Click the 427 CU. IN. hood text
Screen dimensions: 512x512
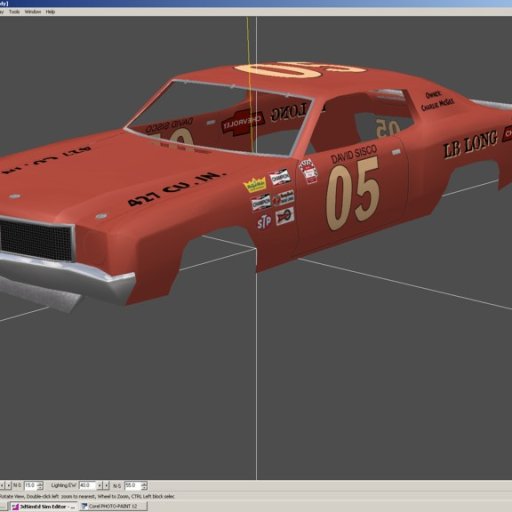(177, 188)
